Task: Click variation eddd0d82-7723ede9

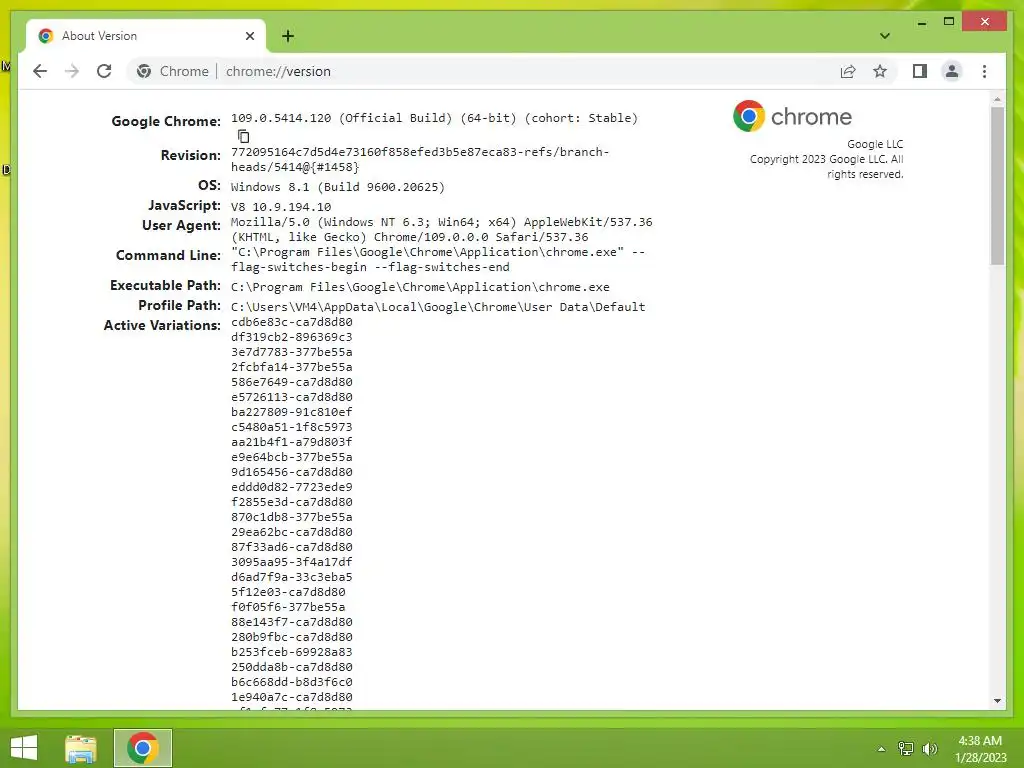Action: [x=291, y=487]
